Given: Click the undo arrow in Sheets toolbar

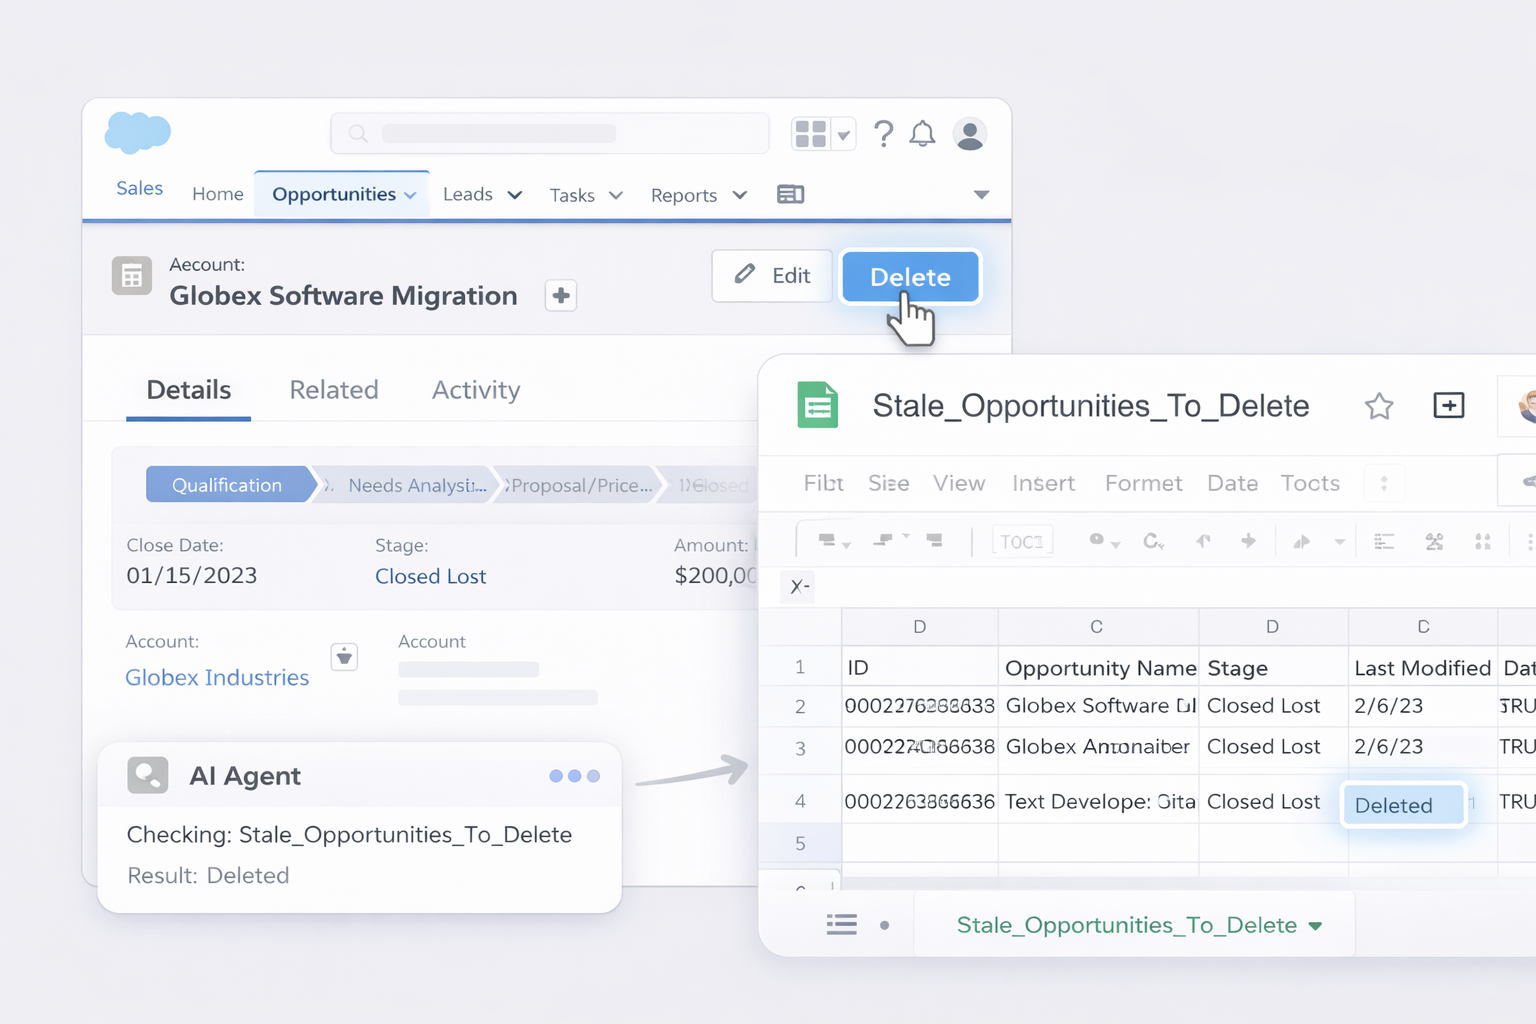Looking at the screenshot, I should click(x=1203, y=541).
